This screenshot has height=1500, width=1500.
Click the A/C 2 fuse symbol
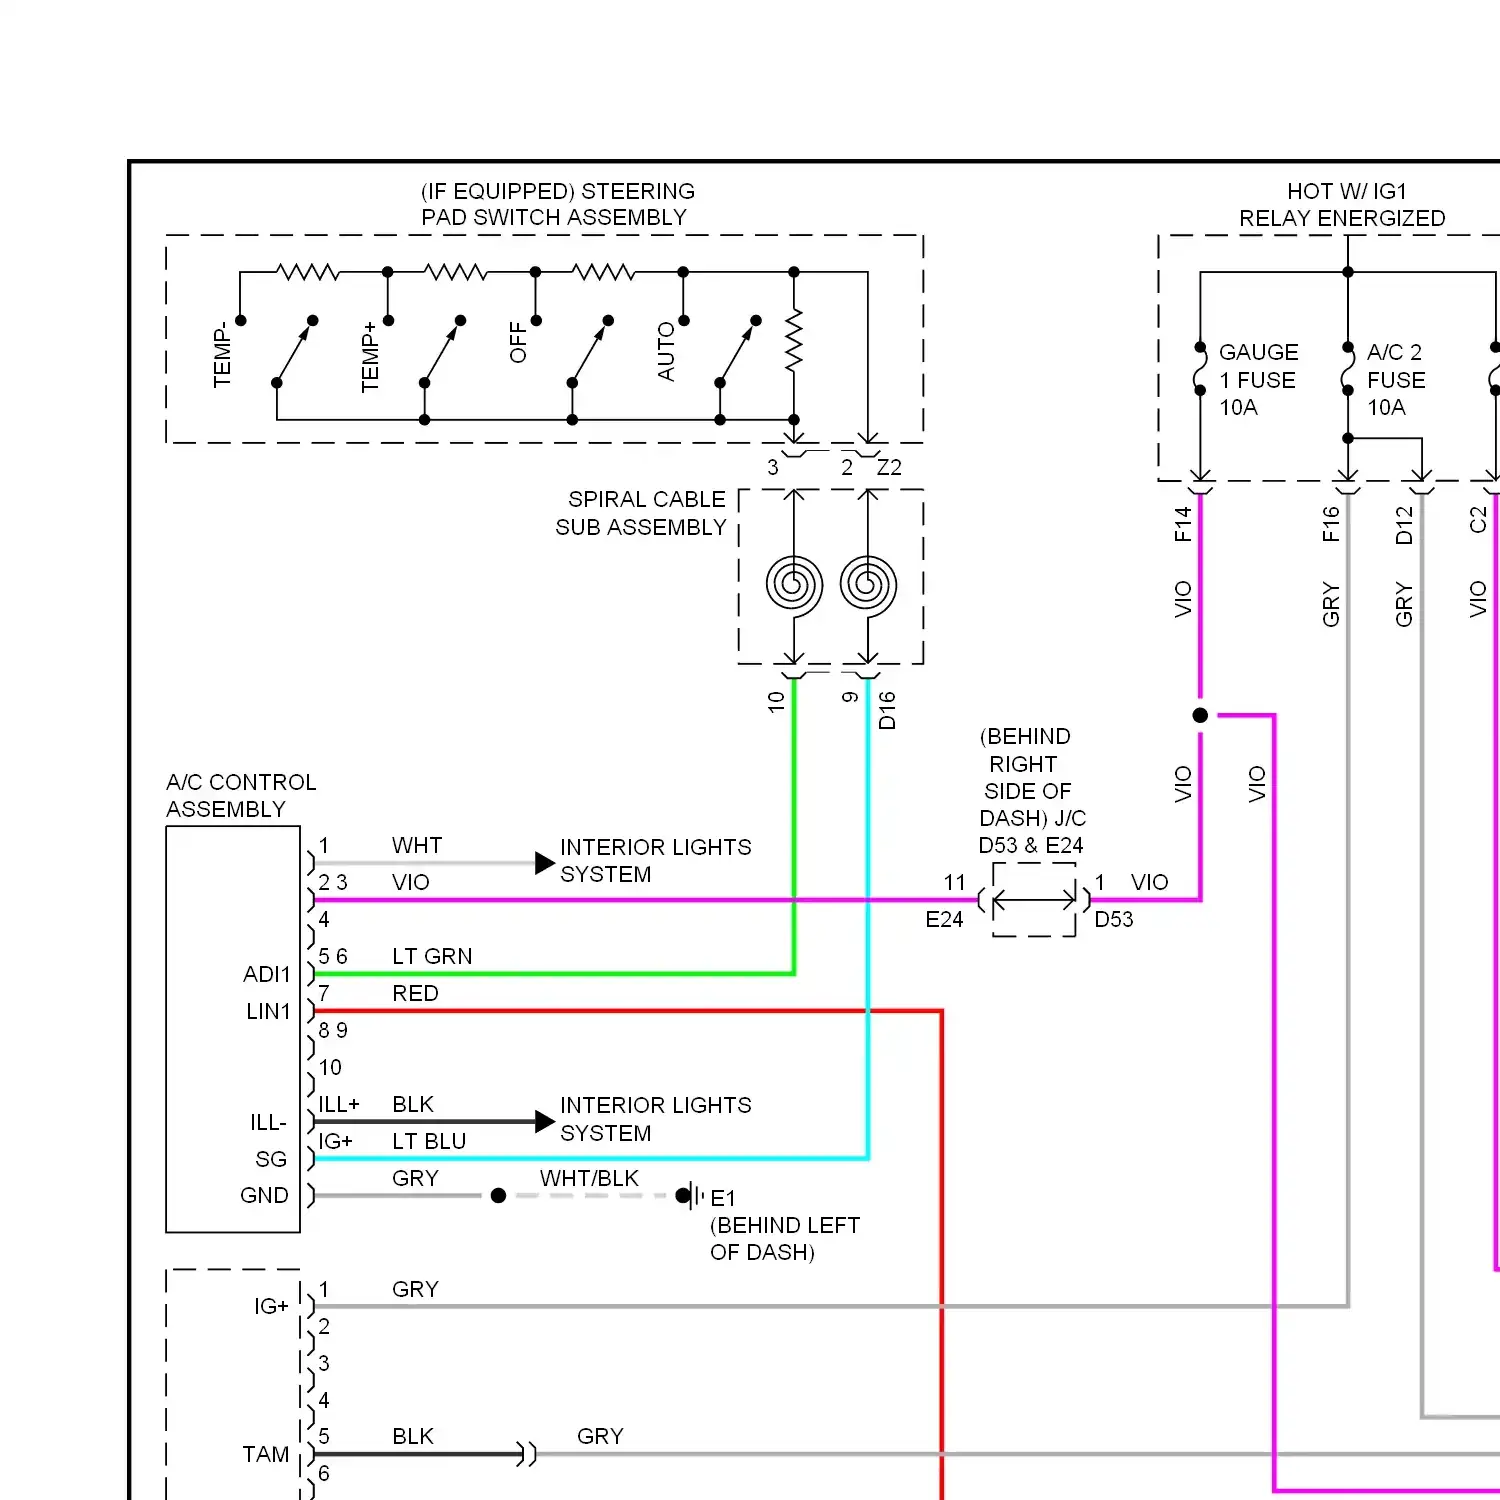(x=1348, y=369)
